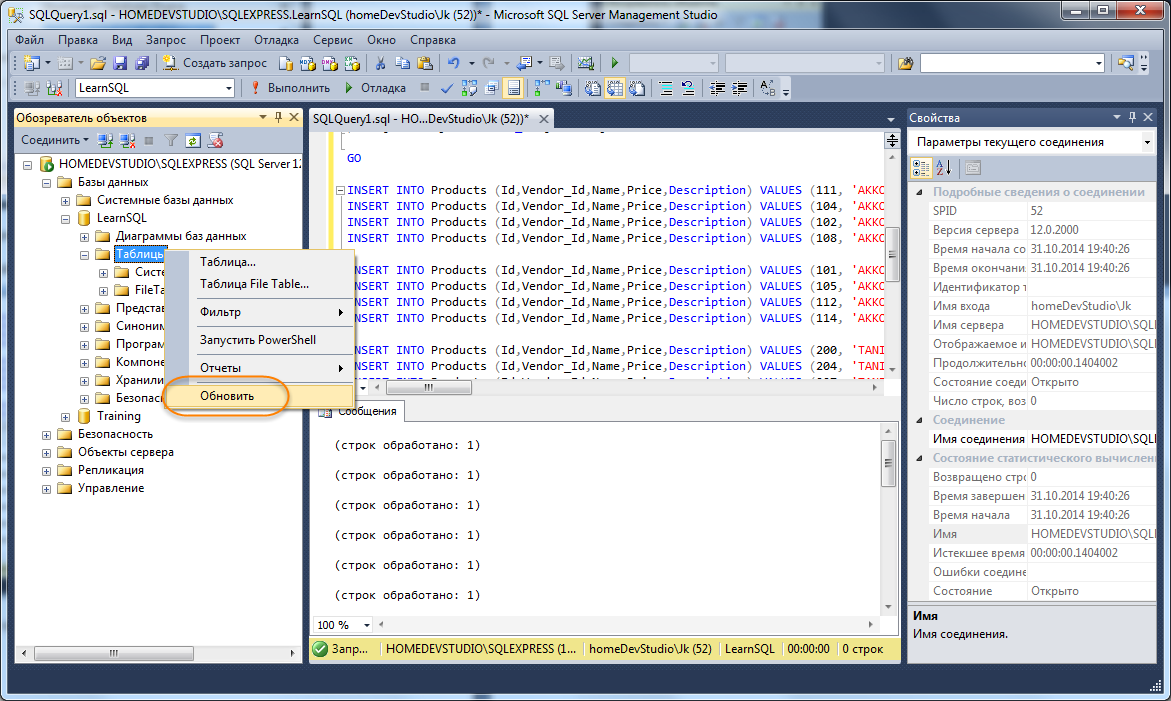Image resolution: width=1171 pixels, height=701 pixels.
Task: Click the MDX query toolbar icon
Action: (308, 63)
